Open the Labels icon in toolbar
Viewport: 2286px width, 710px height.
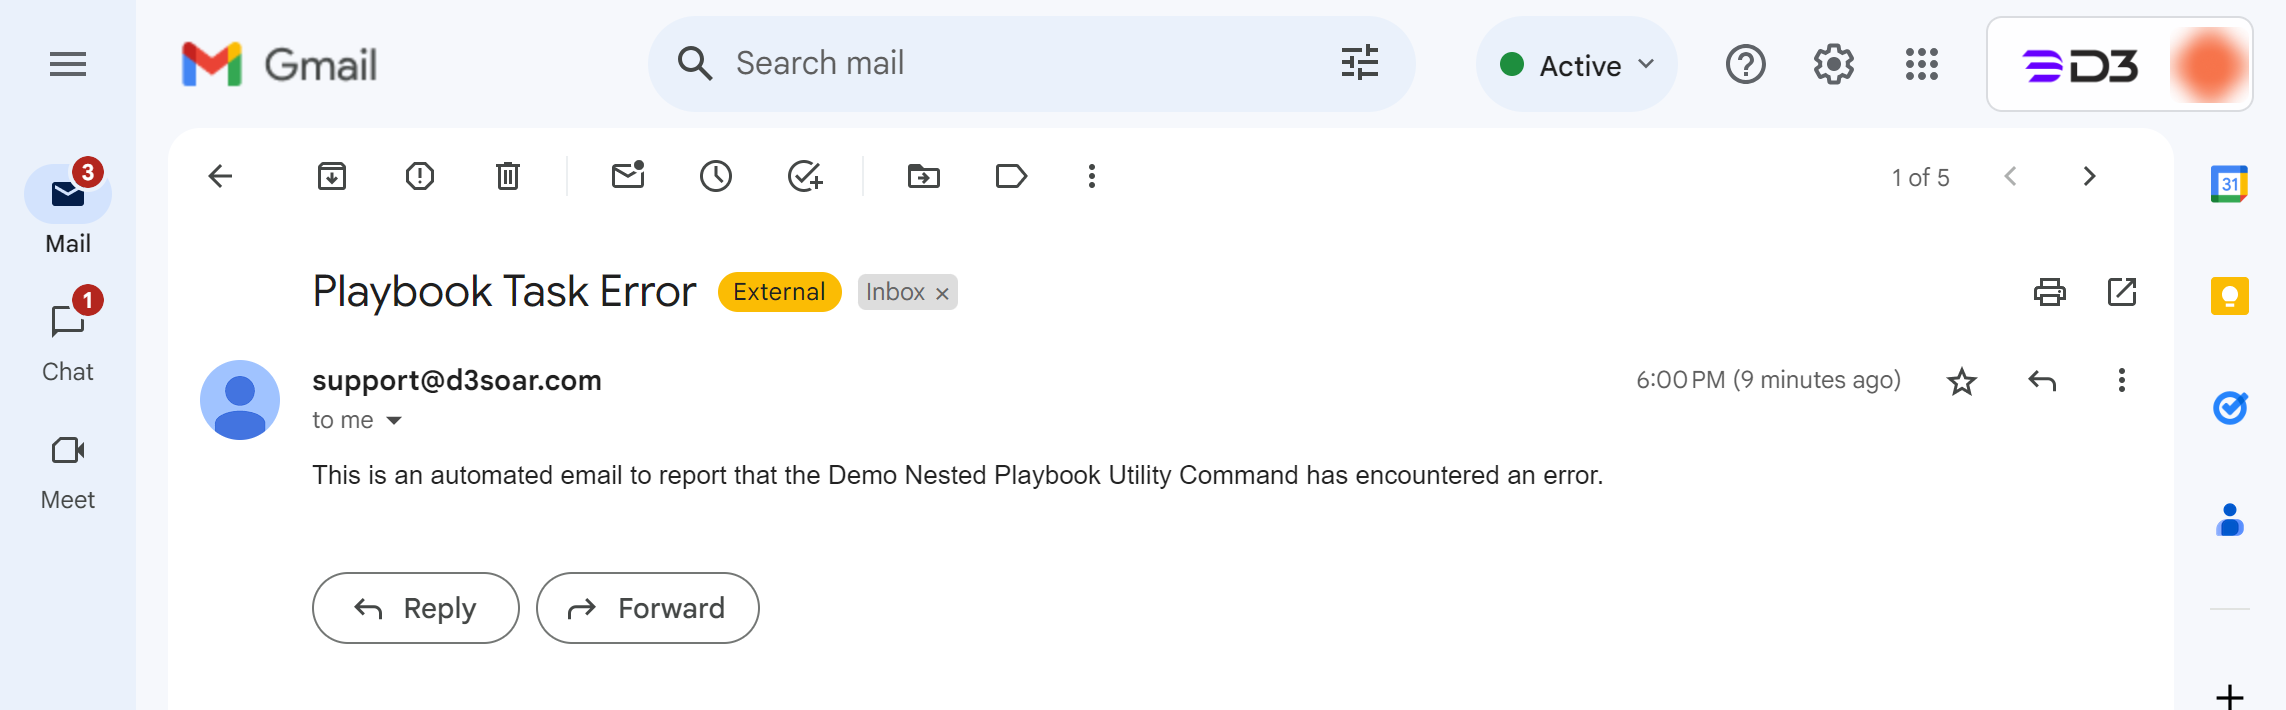(1011, 177)
